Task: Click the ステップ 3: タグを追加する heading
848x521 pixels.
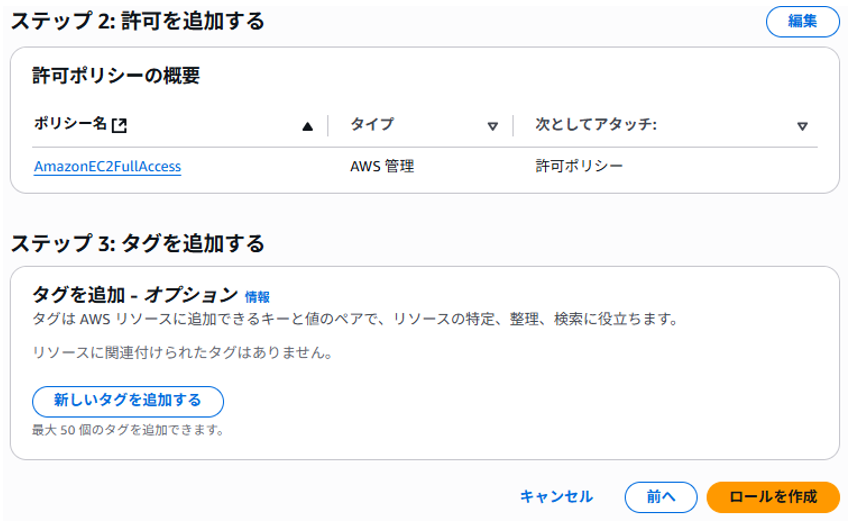Action: pyautogui.click(x=138, y=243)
